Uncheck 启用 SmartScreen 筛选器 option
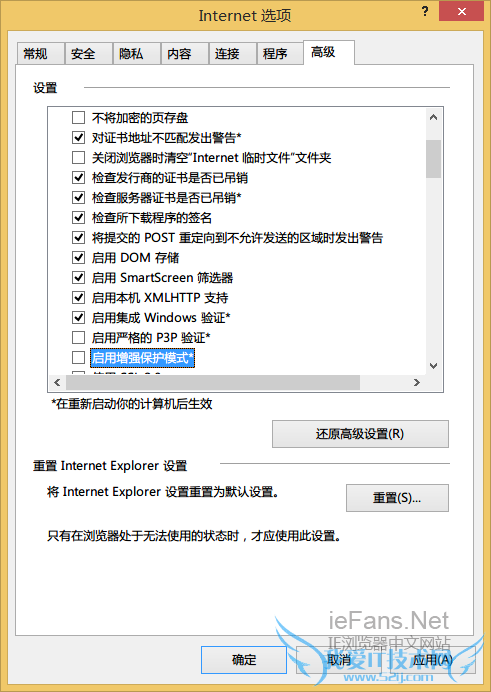This screenshot has height=692, width=491. click(79, 277)
